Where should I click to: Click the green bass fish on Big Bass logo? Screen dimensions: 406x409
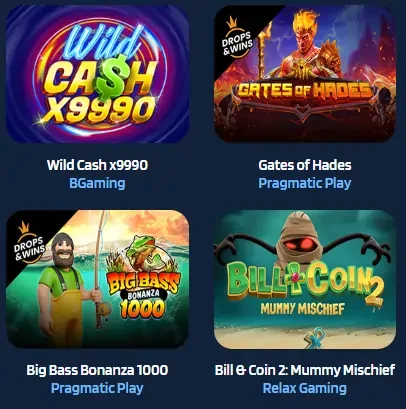(x=144, y=251)
